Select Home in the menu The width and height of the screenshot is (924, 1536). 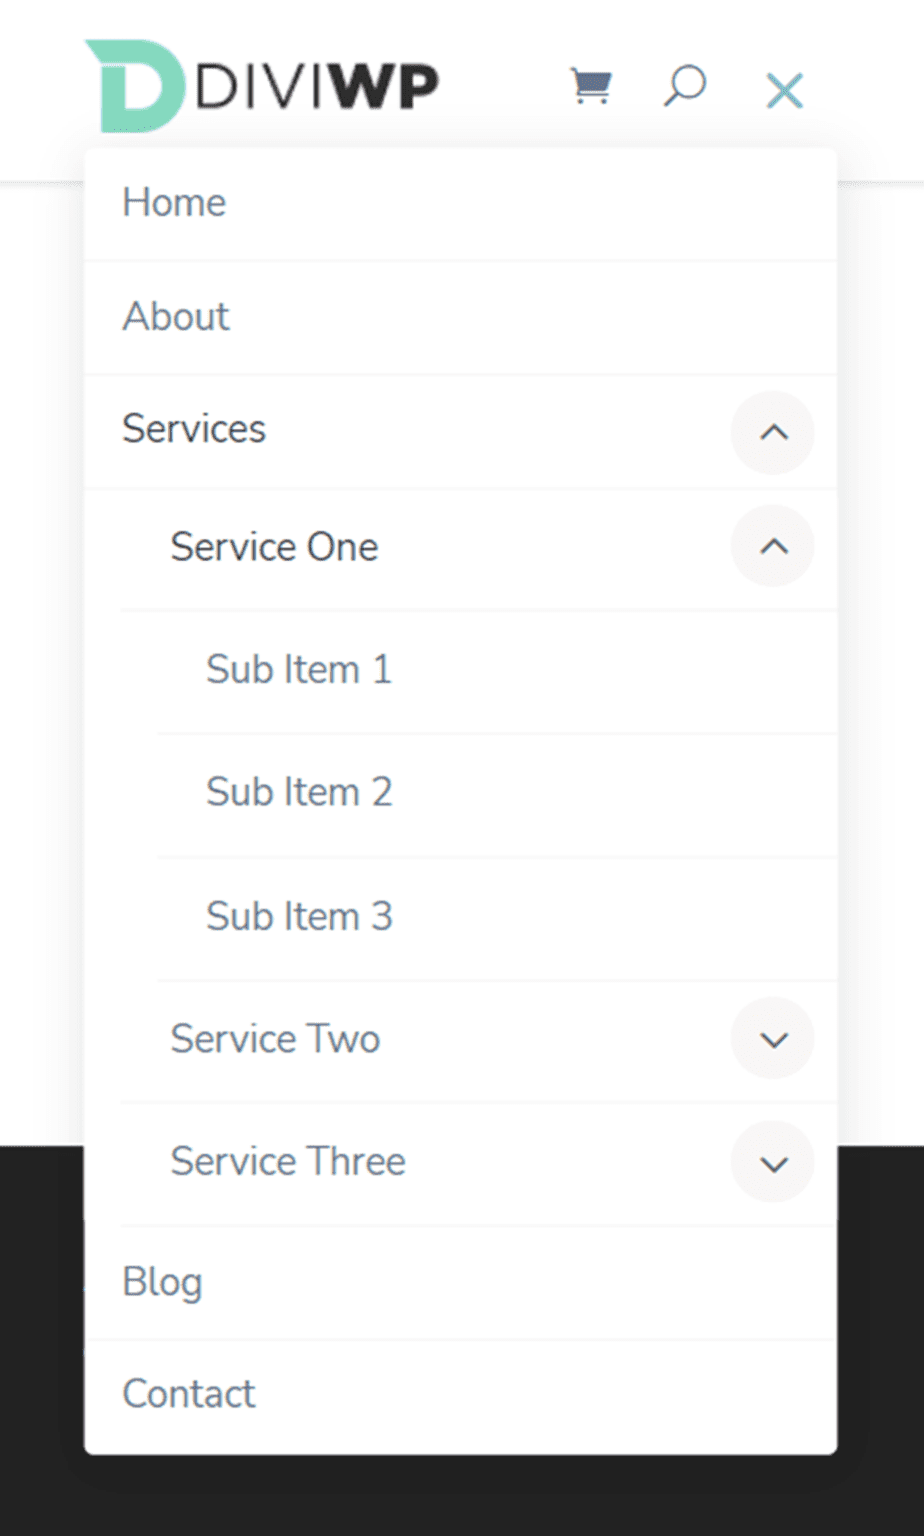pos(174,202)
